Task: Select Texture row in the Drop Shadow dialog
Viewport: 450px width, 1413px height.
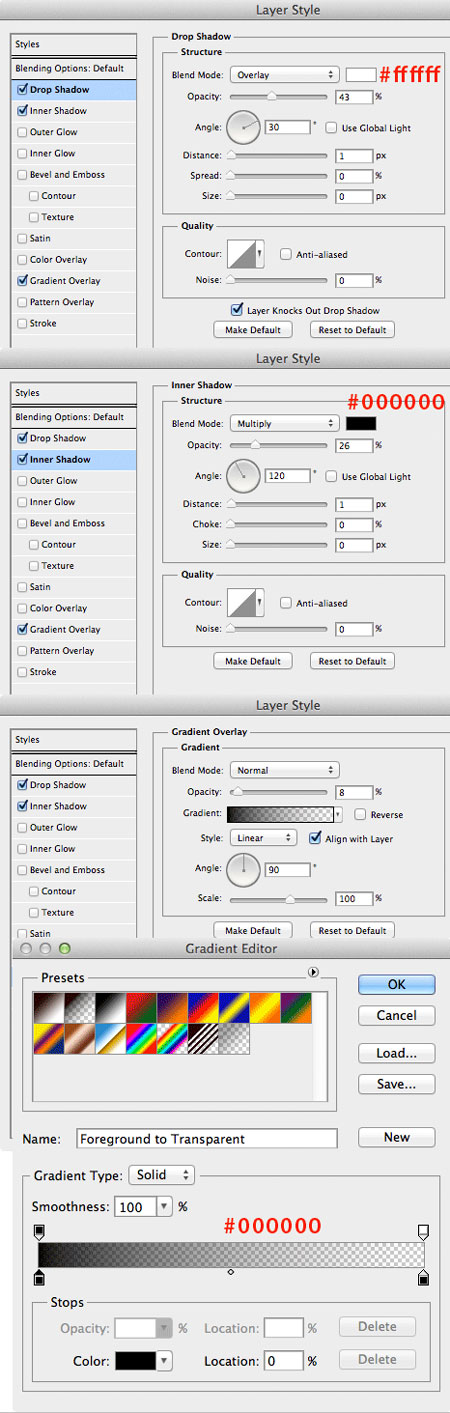Action: [73, 217]
